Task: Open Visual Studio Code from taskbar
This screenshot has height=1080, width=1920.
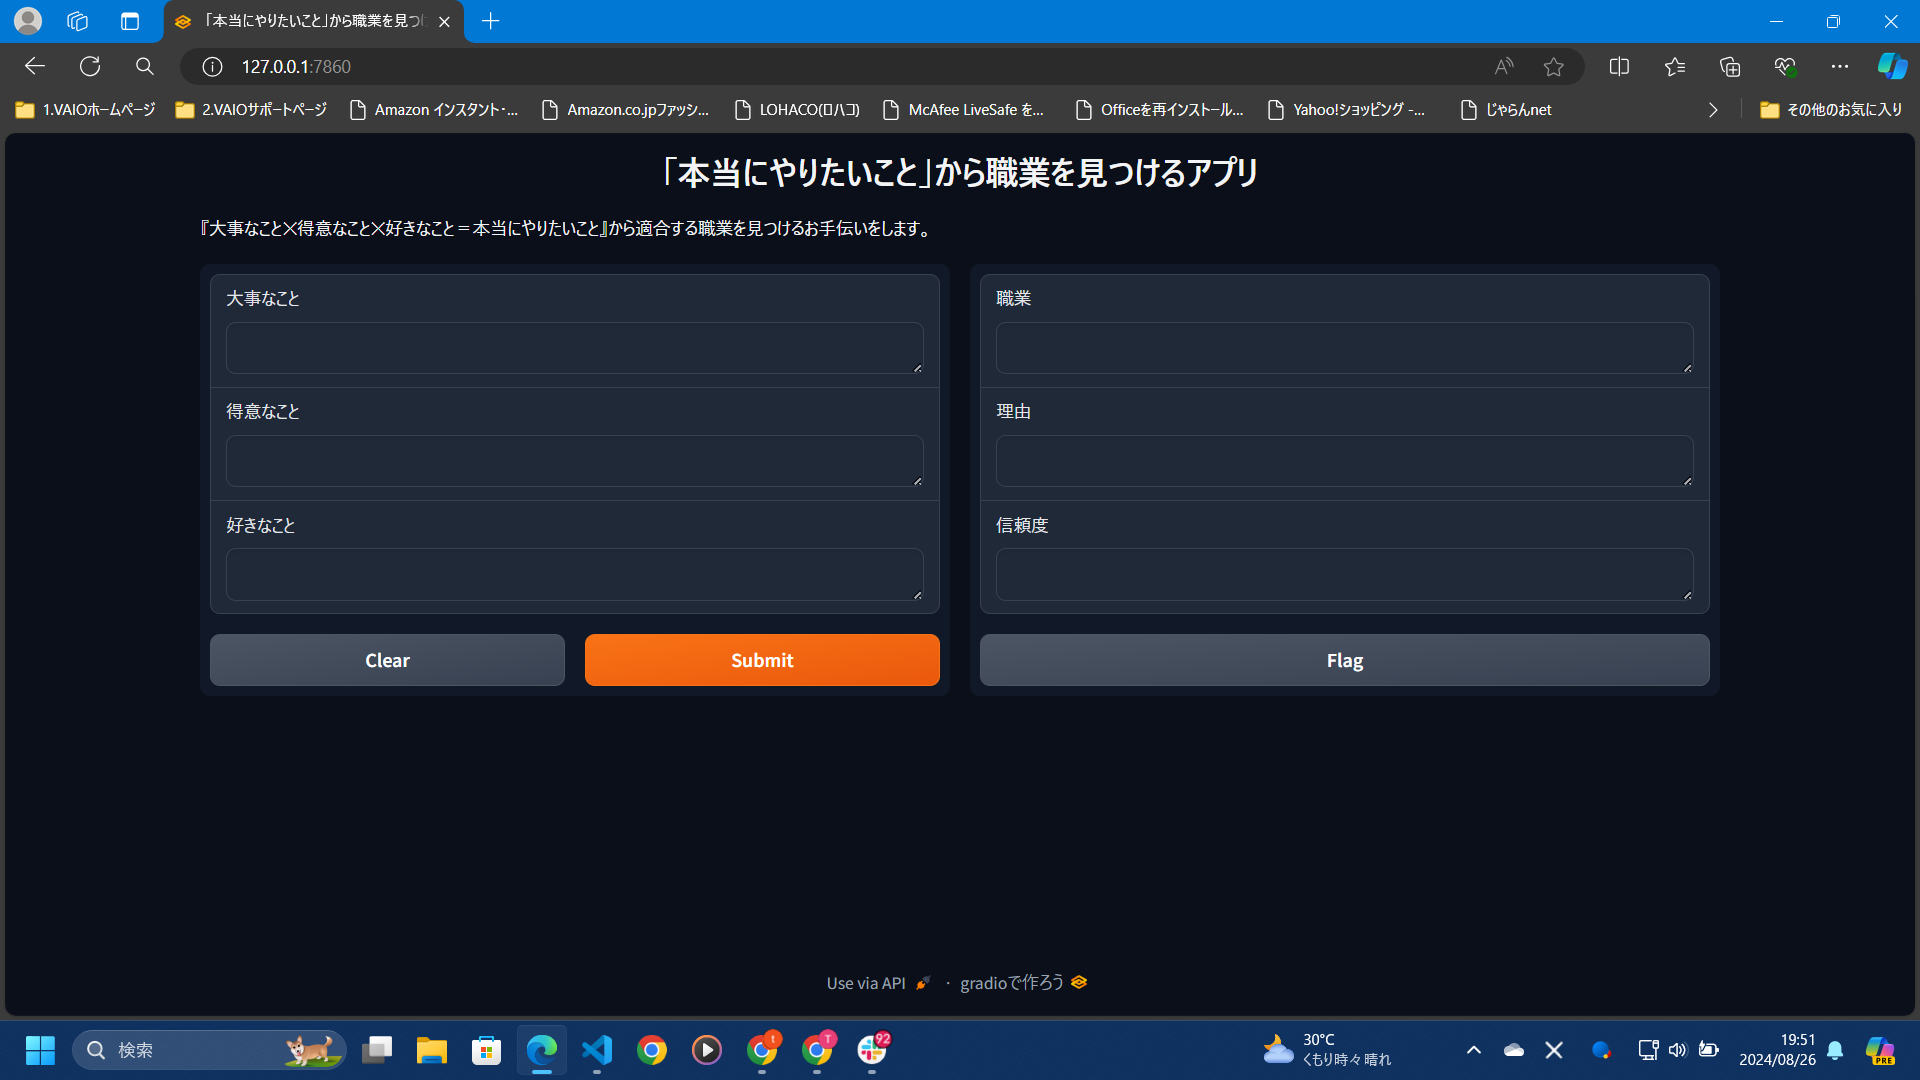Action: pyautogui.click(x=597, y=1050)
